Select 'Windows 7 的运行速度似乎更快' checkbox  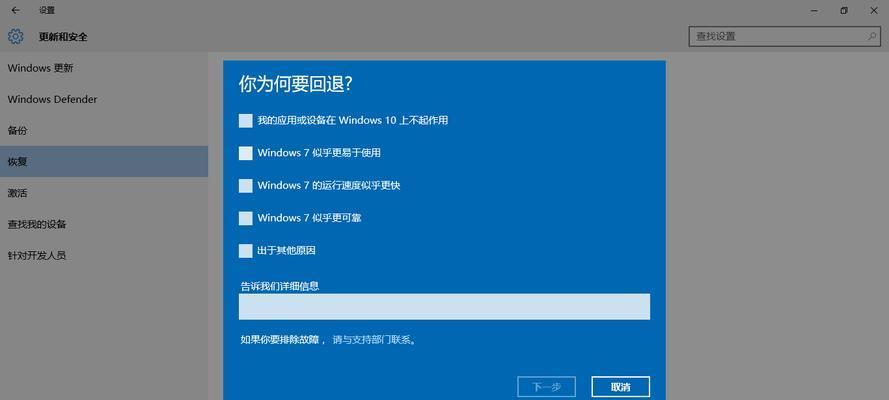coord(245,186)
